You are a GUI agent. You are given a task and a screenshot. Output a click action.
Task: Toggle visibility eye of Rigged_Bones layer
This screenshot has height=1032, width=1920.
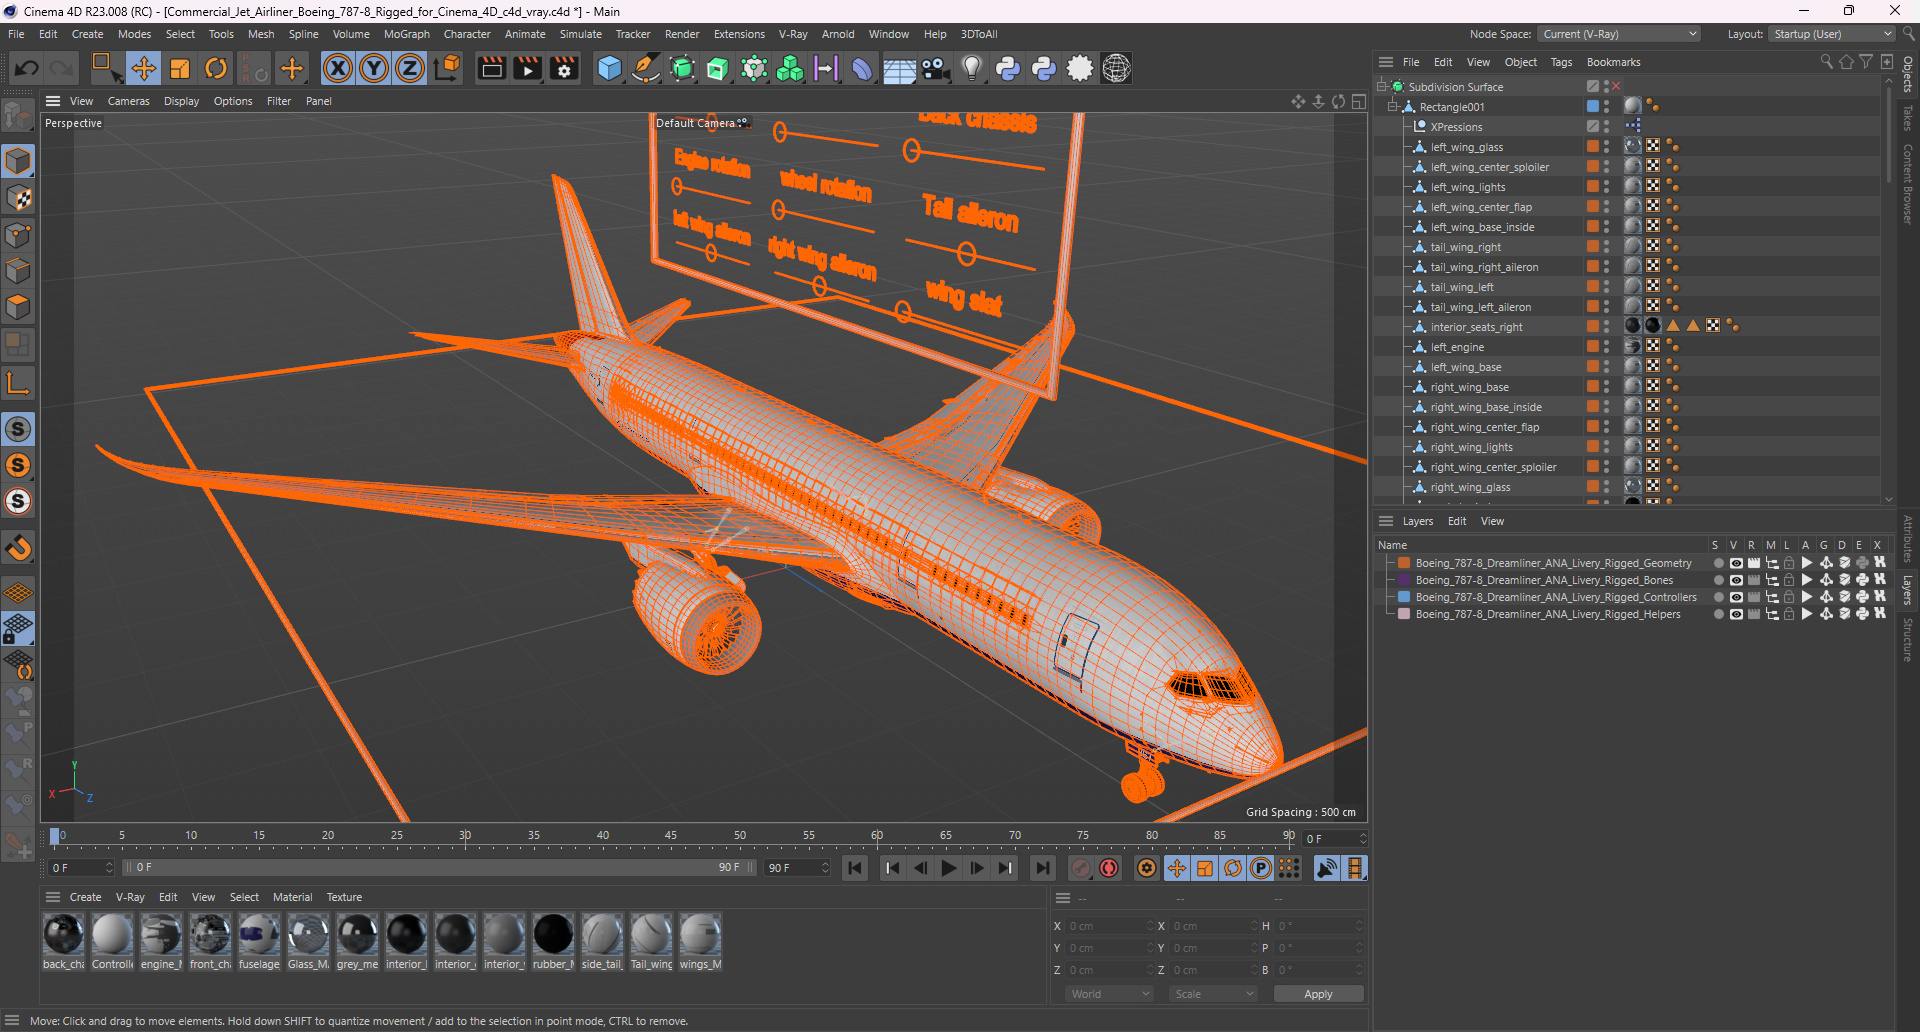1736,580
